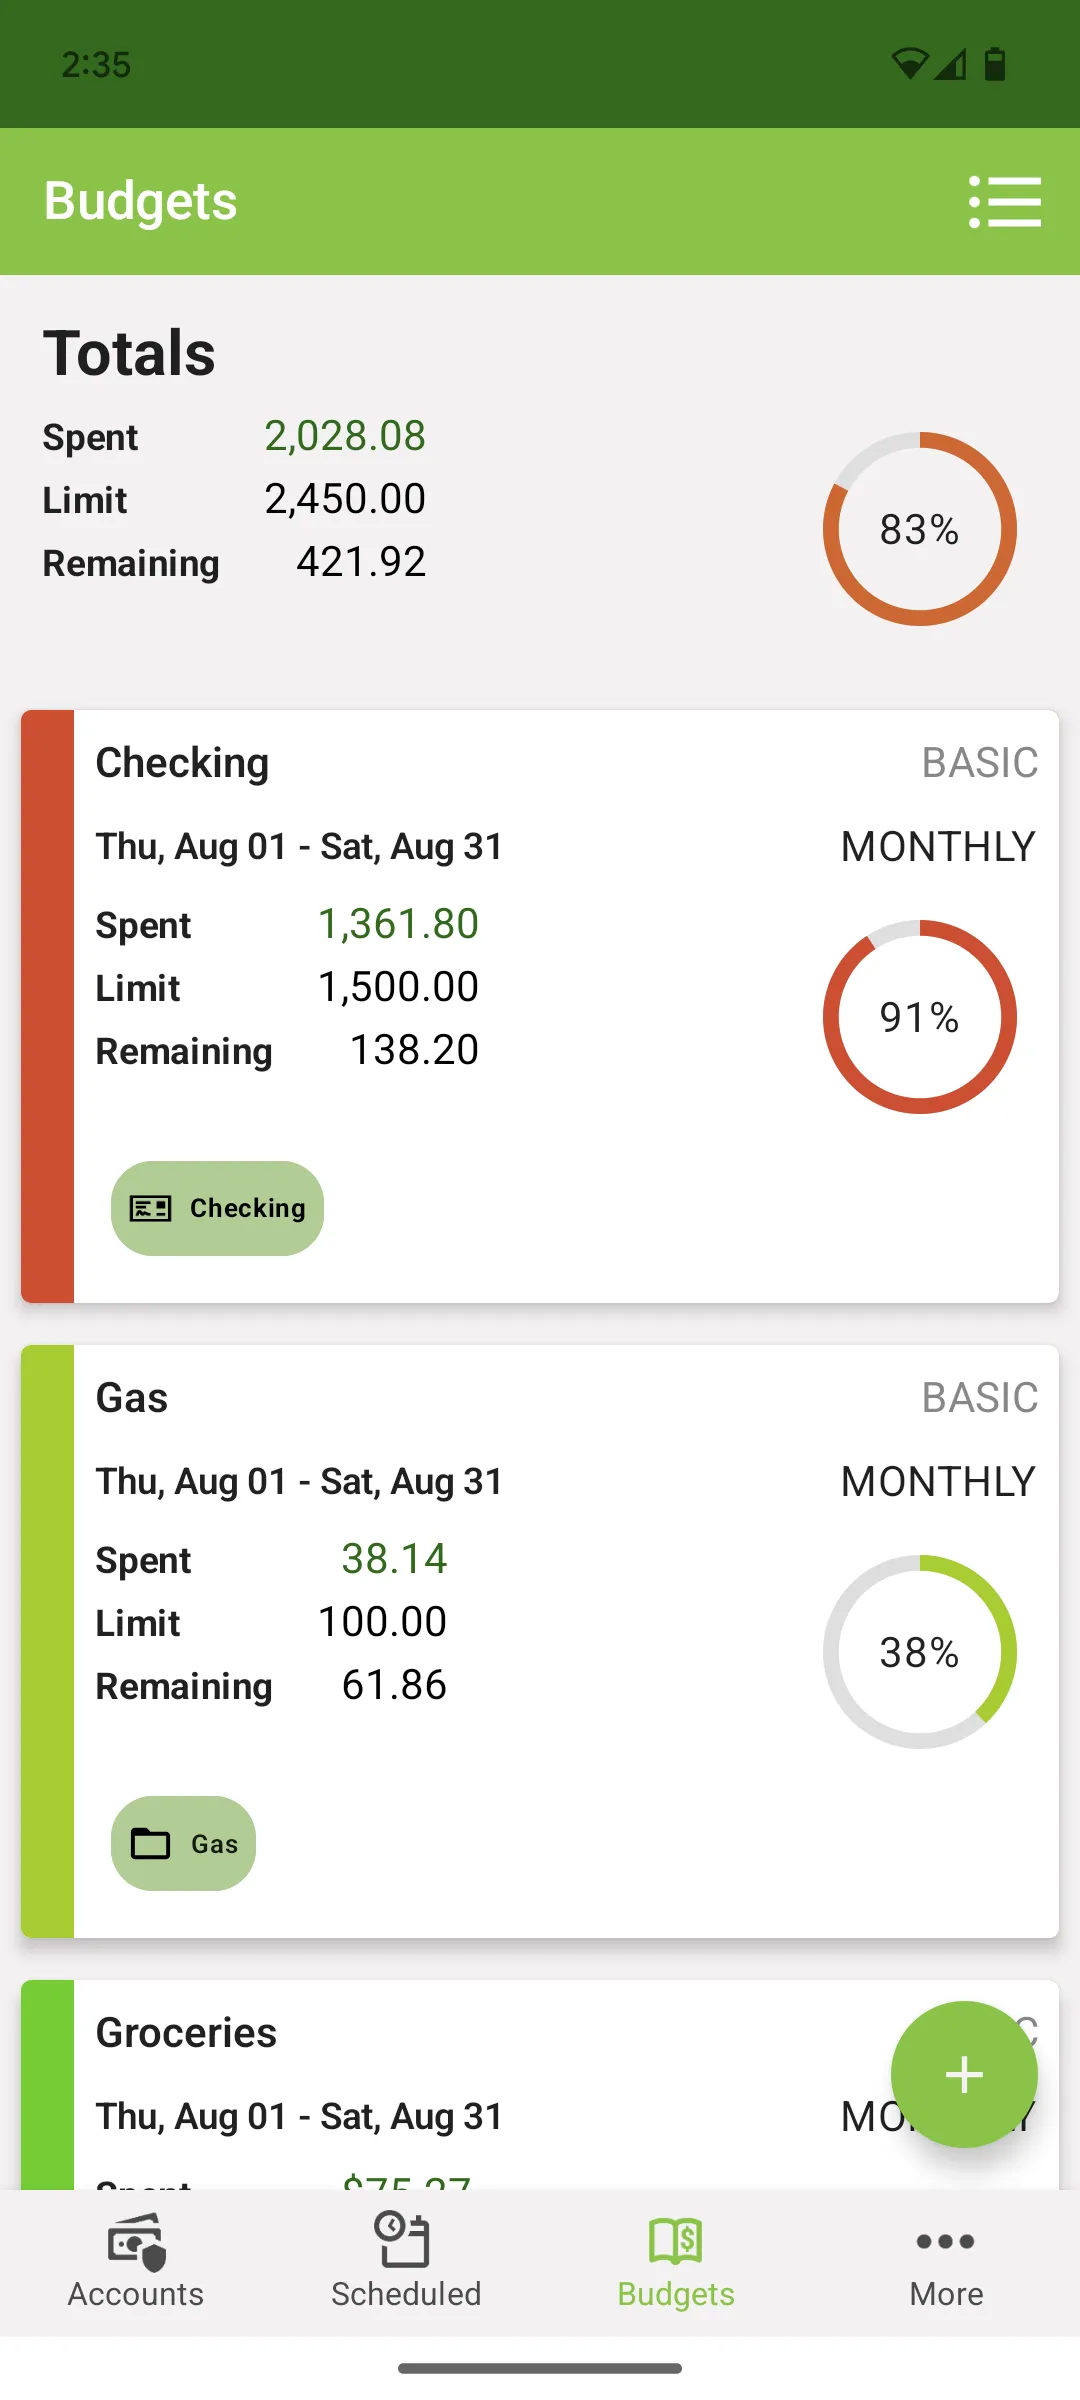1080x2400 pixels.
Task: Open the Gas budget card title
Action: [x=132, y=1398]
